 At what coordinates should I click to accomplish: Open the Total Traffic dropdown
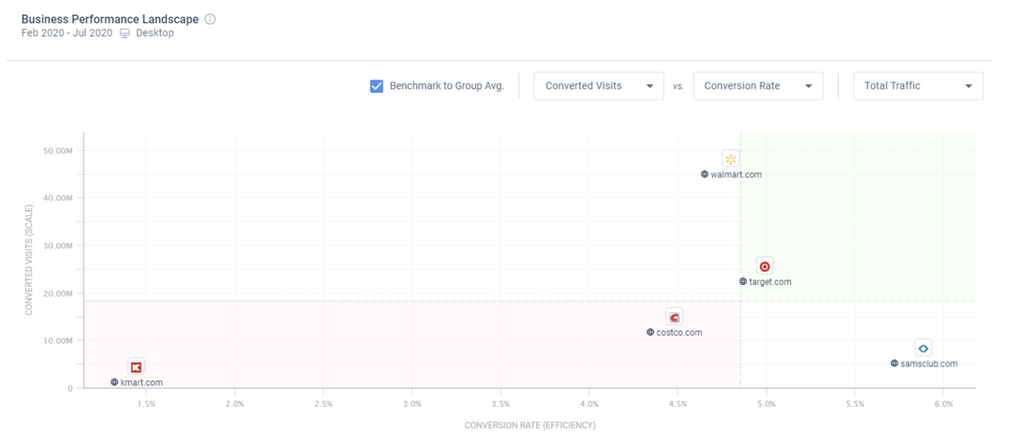[917, 86]
